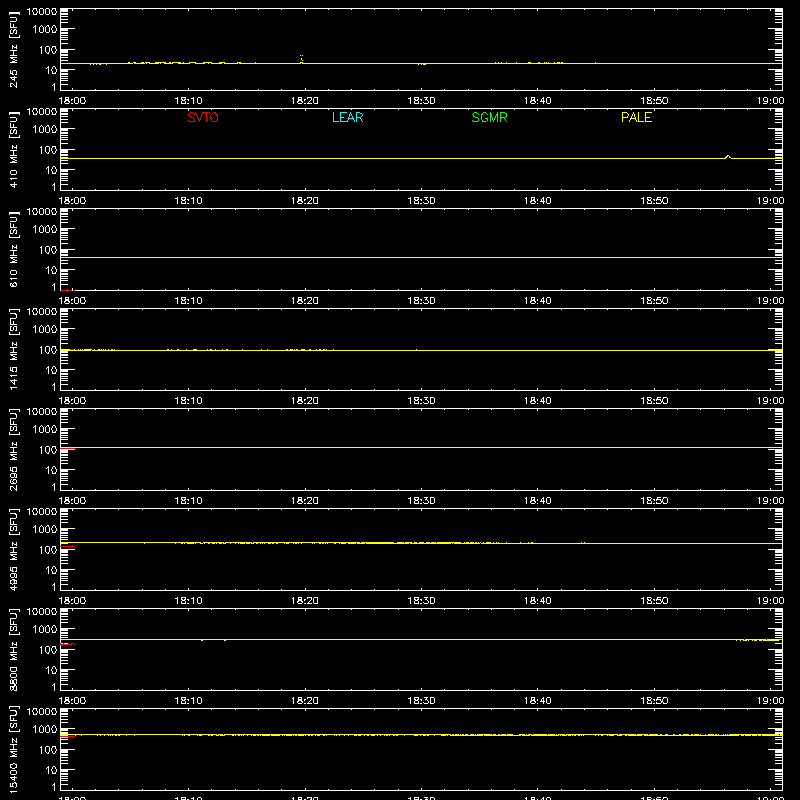Click the 100 tick label on 15400 MHz panel
This screenshot has width=800, height=800.
(48, 750)
